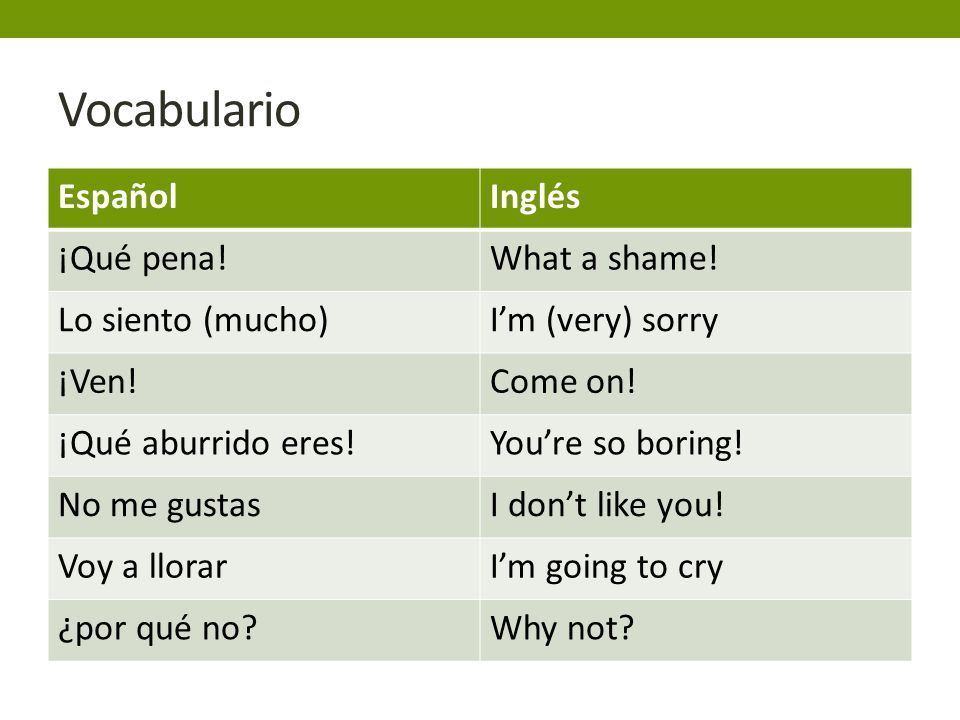Click the divider between table header columns

480,198
